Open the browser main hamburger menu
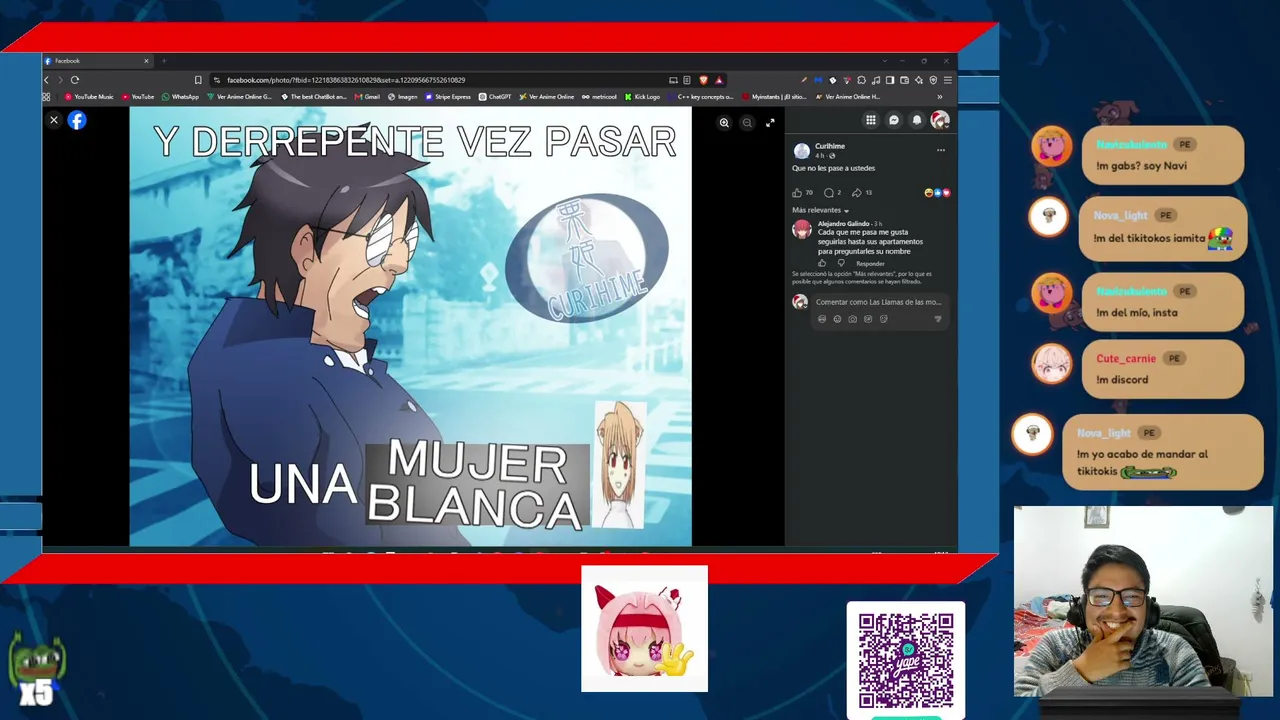The image size is (1280, 720). pos(948,80)
